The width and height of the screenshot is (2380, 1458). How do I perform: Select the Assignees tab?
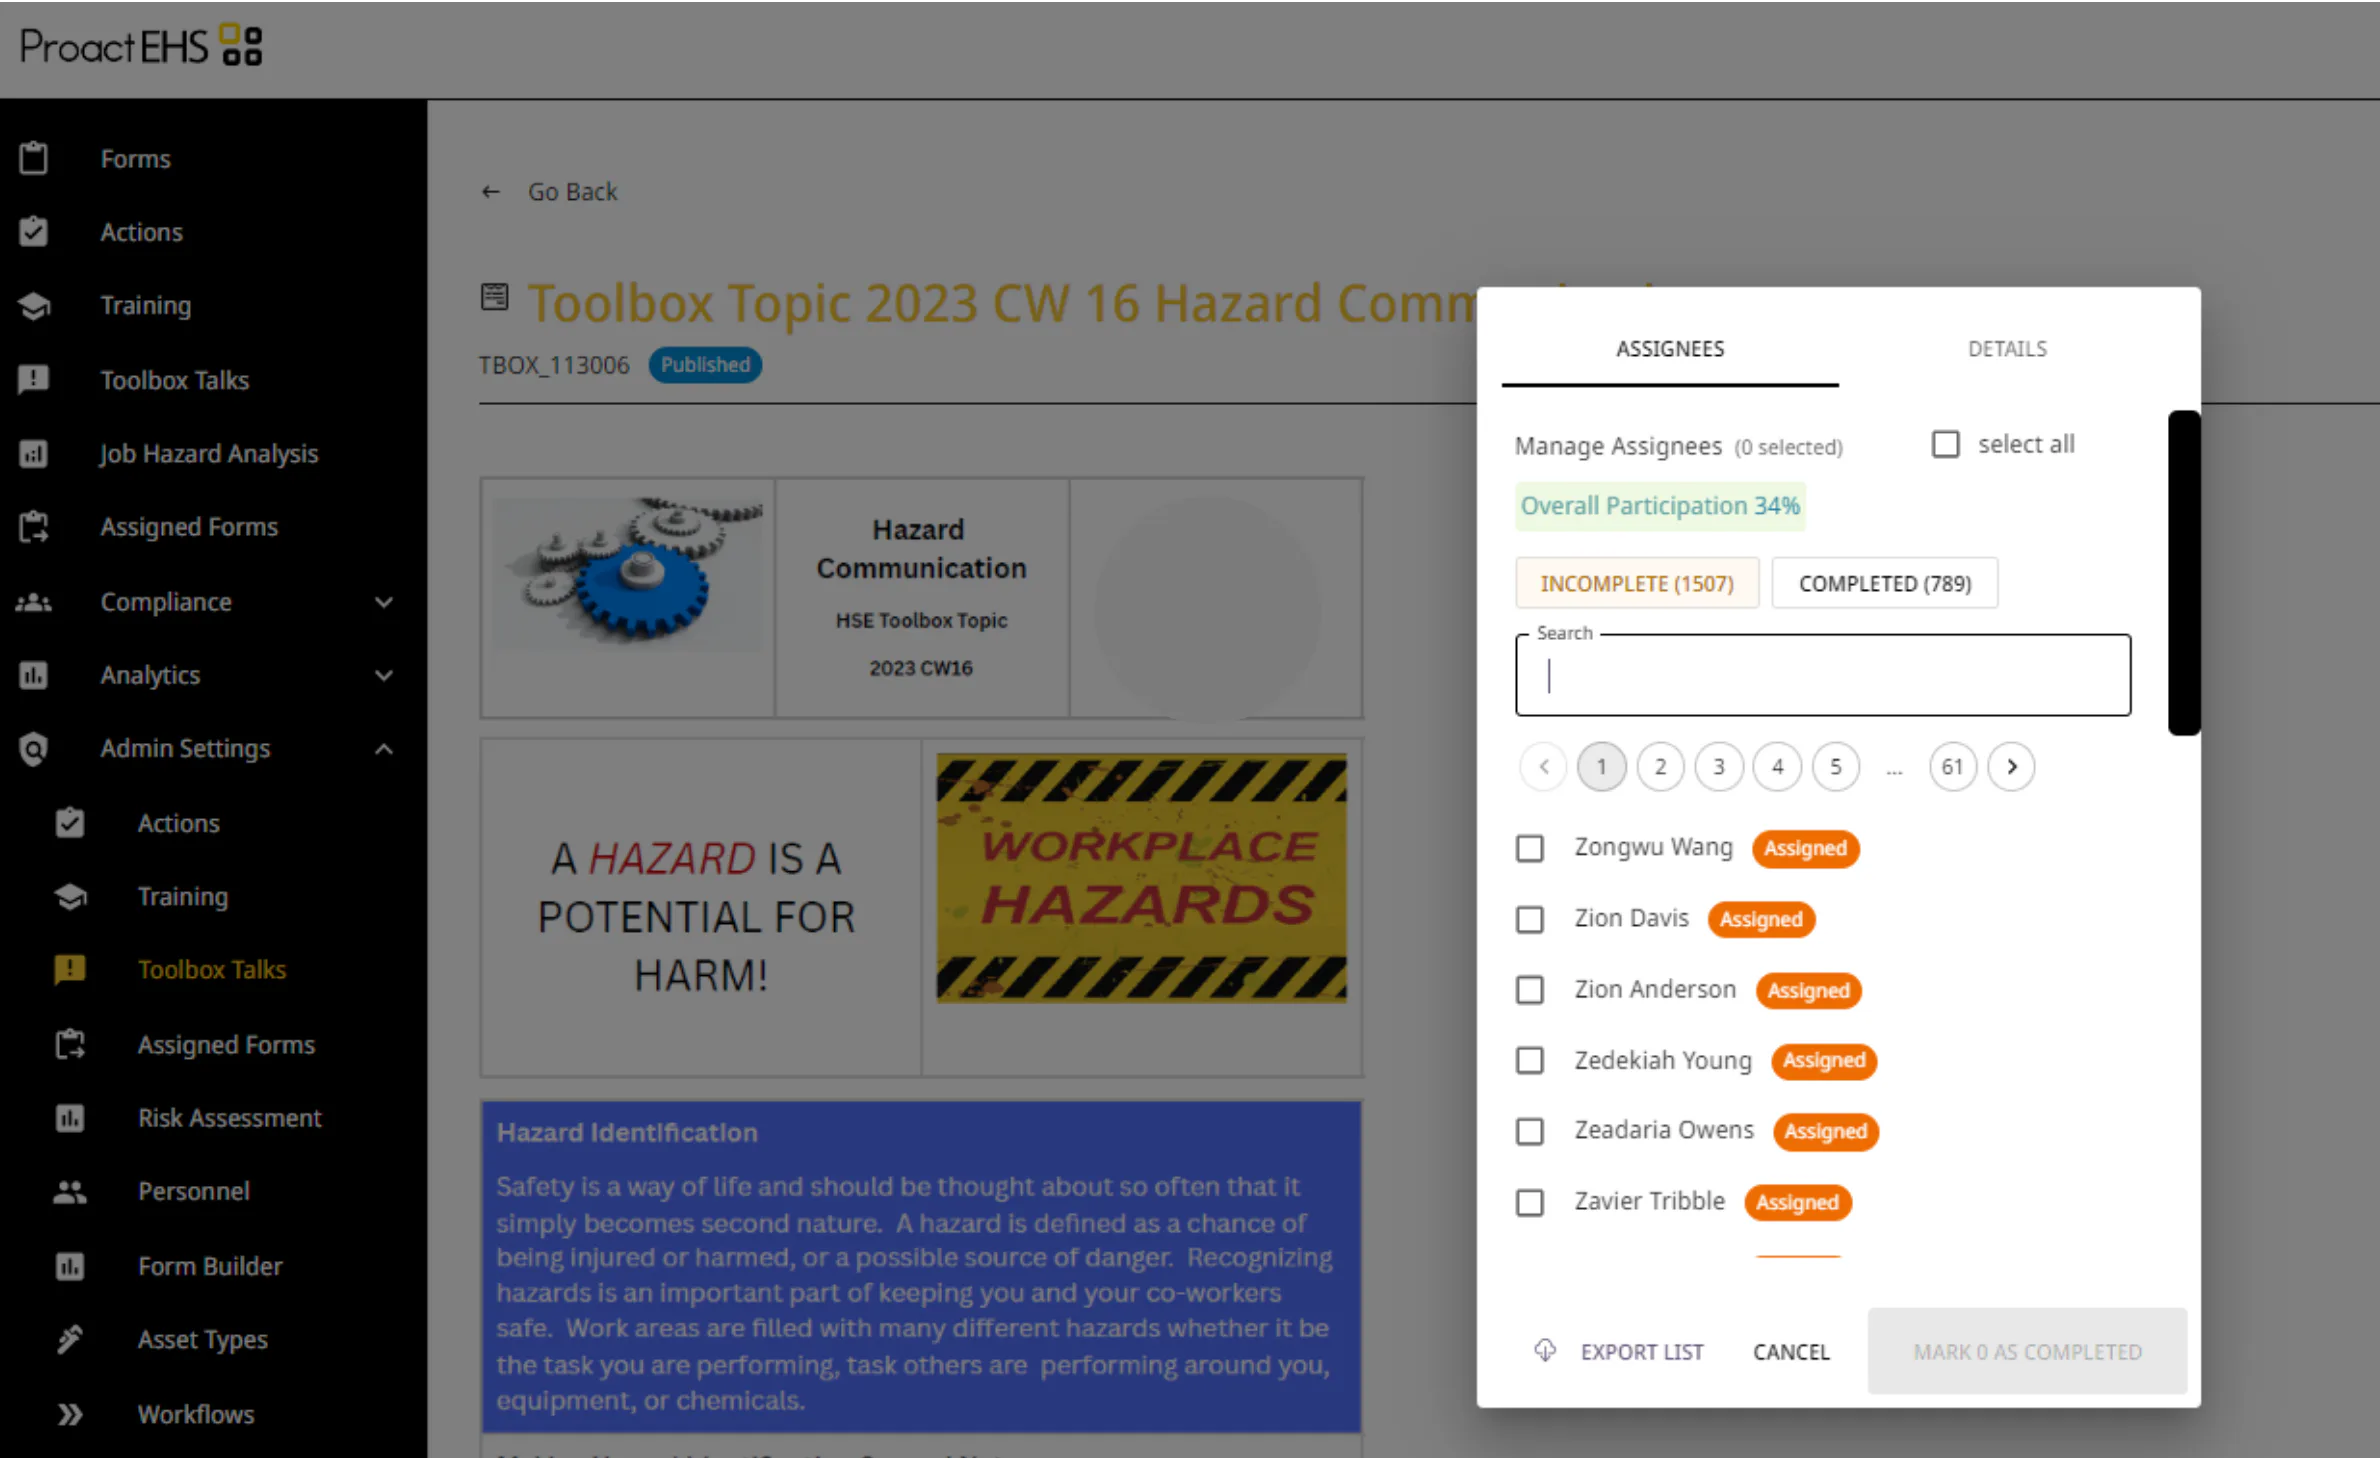[1670, 349]
